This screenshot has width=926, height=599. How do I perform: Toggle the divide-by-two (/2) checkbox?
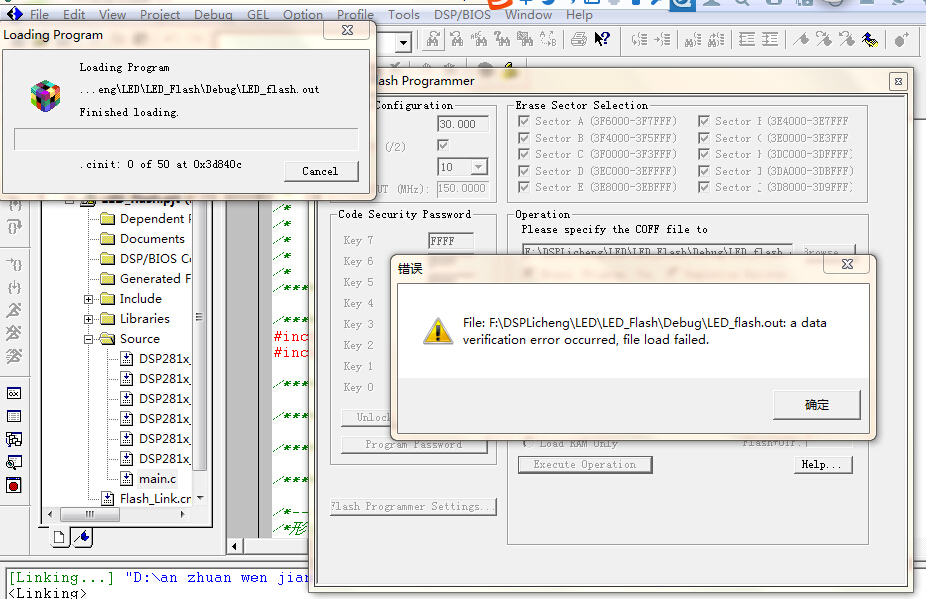pyautogui.click(x=443, y=145)
